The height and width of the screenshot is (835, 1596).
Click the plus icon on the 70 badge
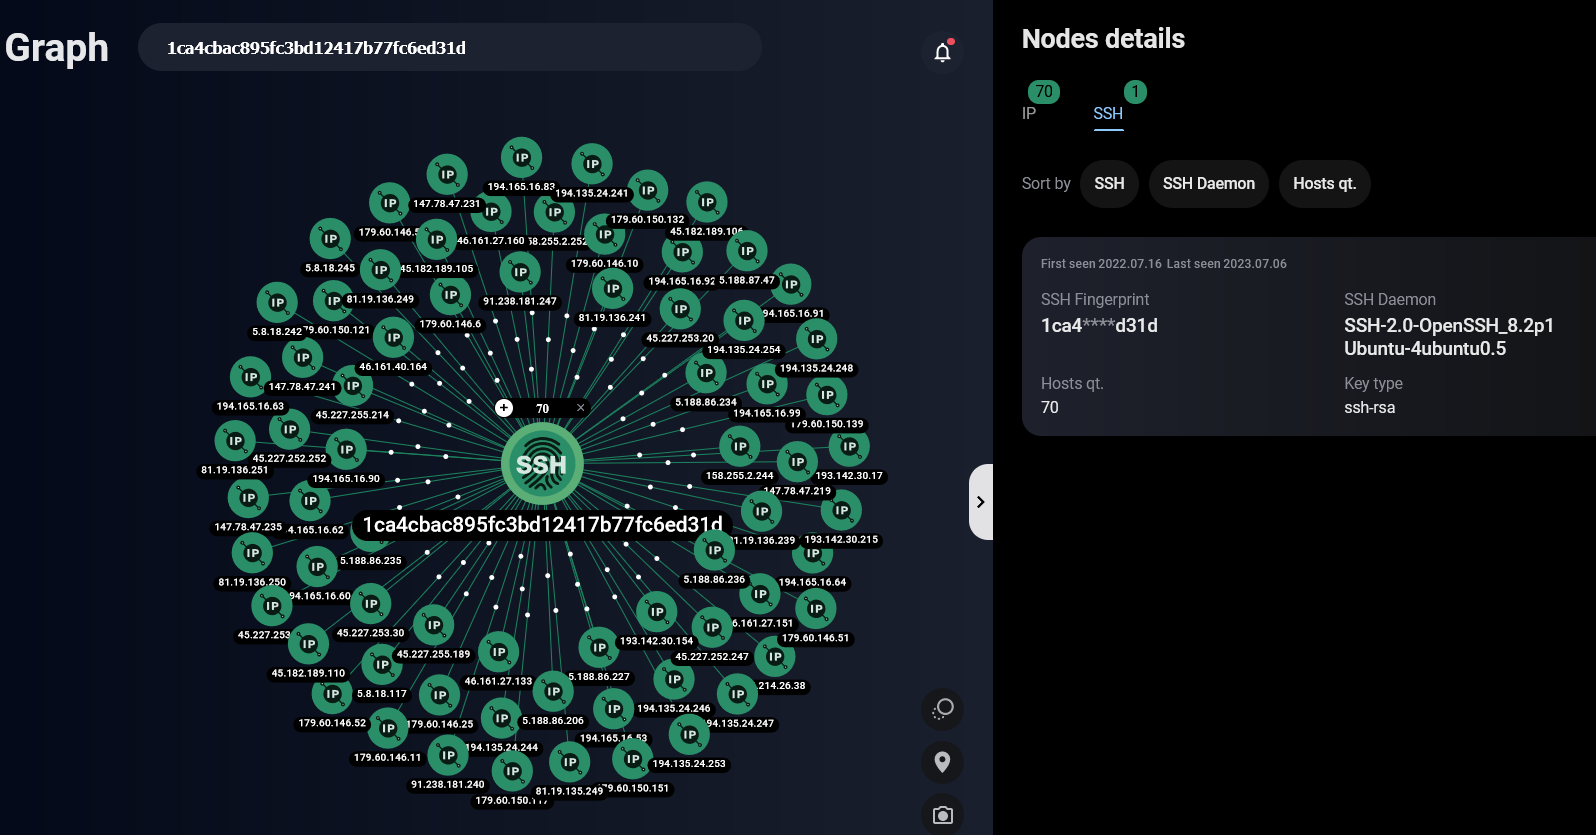(x=504, y=408)
